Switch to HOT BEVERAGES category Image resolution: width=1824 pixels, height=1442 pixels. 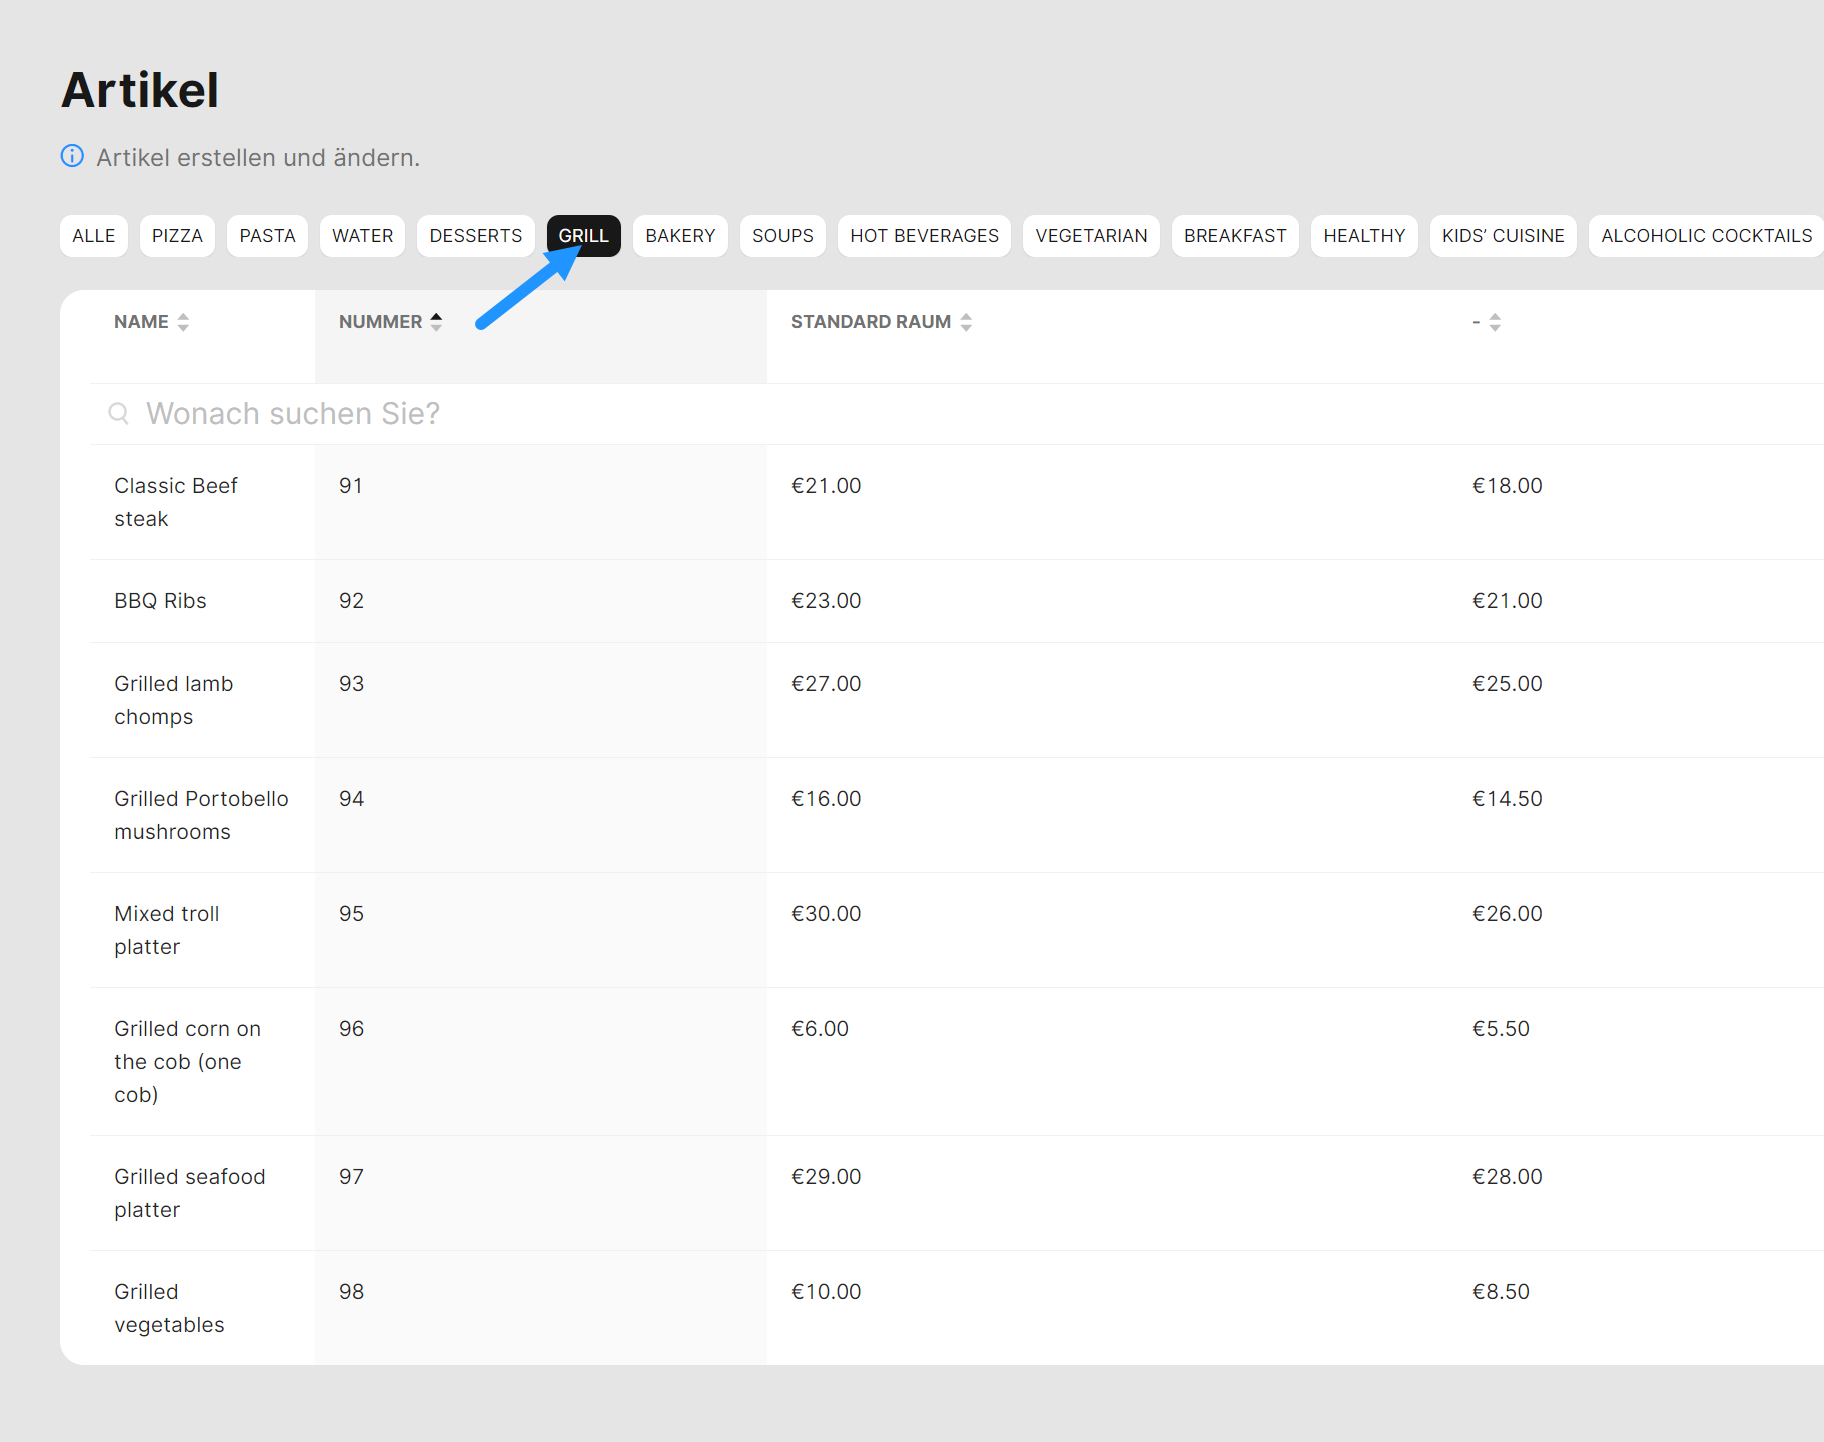pos(924,236)
